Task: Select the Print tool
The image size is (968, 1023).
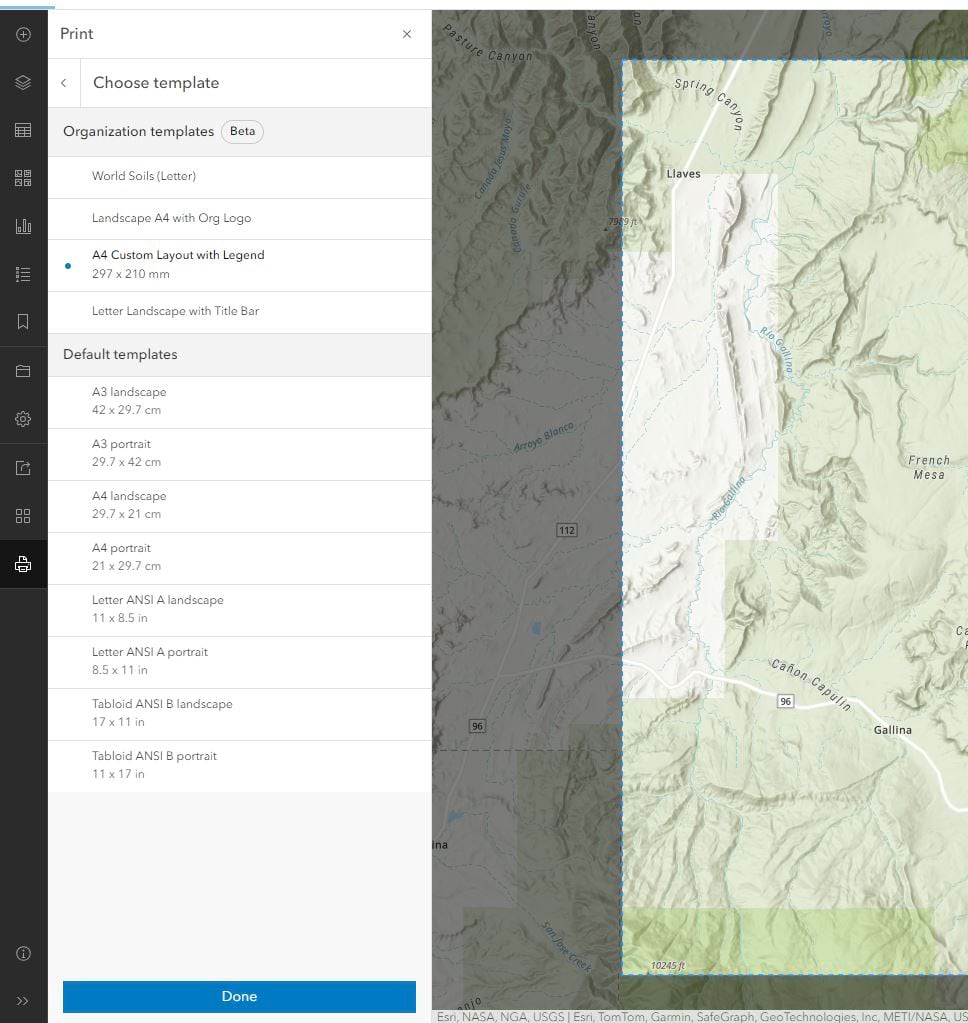Action: click(x=22, y=563)
